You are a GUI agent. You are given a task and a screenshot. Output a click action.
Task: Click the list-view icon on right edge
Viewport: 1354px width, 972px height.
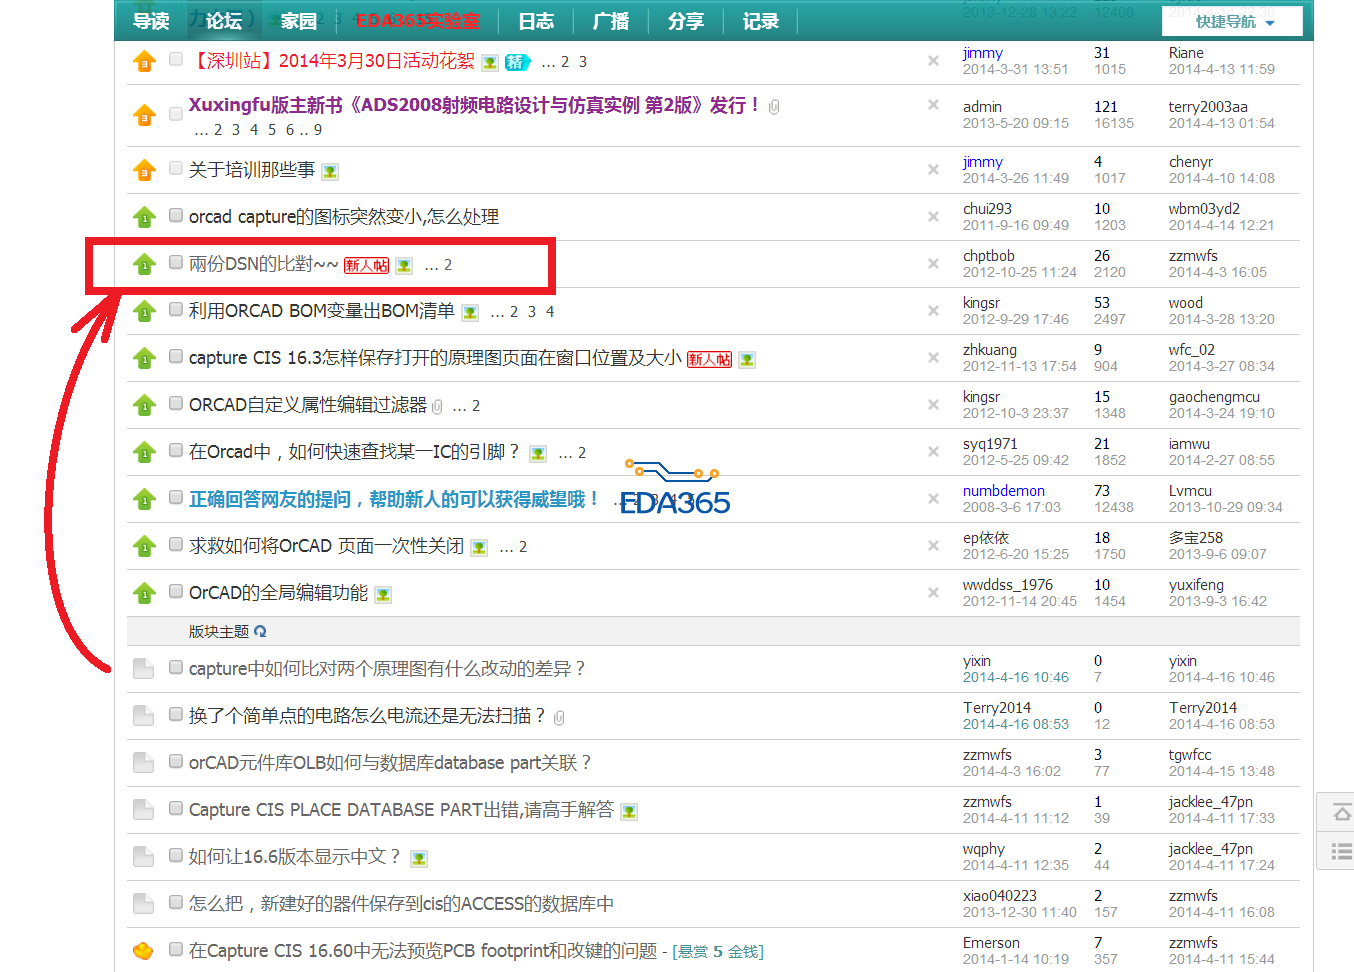point(1342,852)
